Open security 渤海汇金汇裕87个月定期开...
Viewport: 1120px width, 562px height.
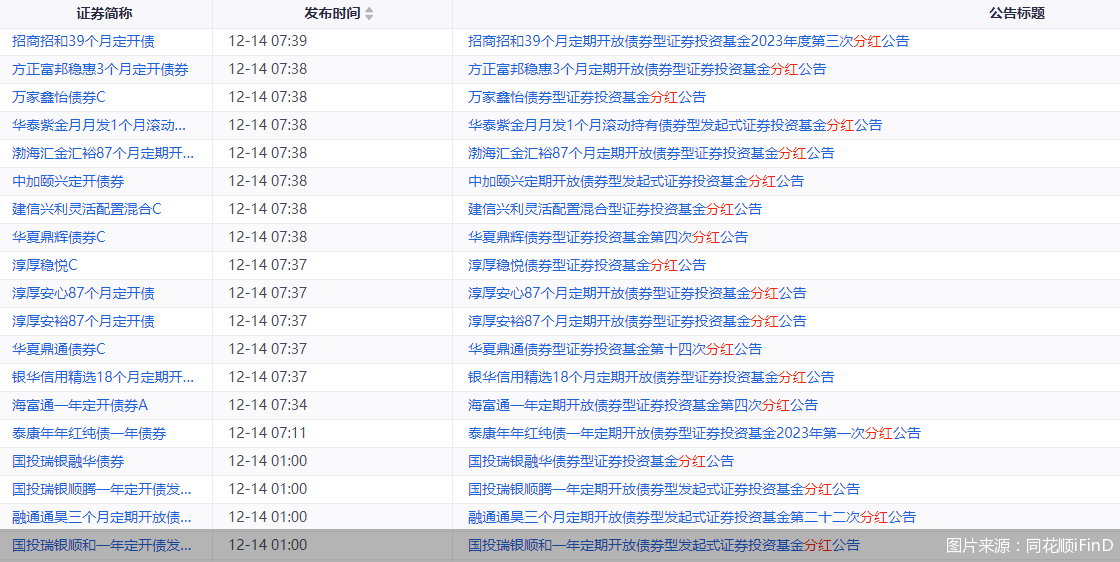click(103, 153)
